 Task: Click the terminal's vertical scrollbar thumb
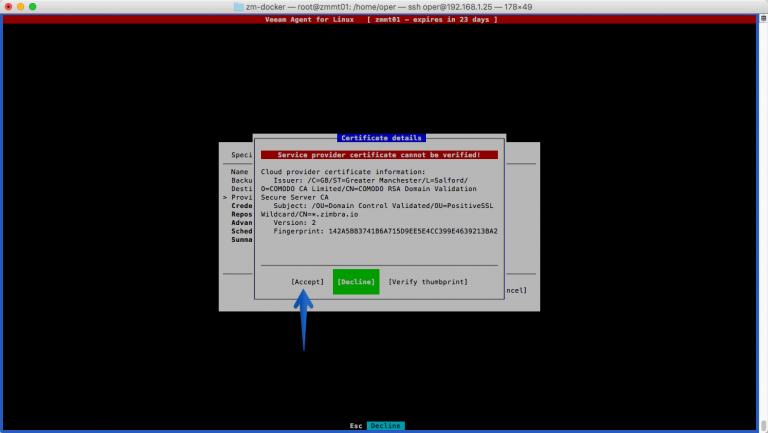pos(763,424)
